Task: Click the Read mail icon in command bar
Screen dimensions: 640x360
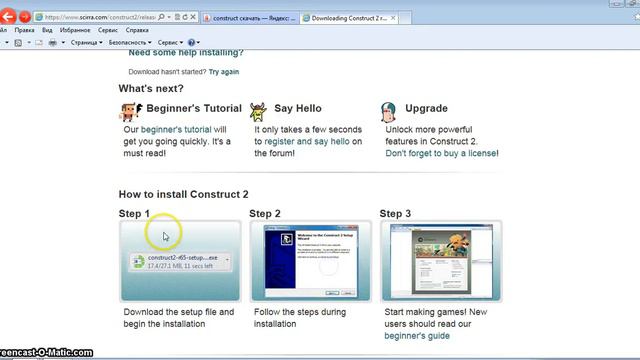Action: 39,42
